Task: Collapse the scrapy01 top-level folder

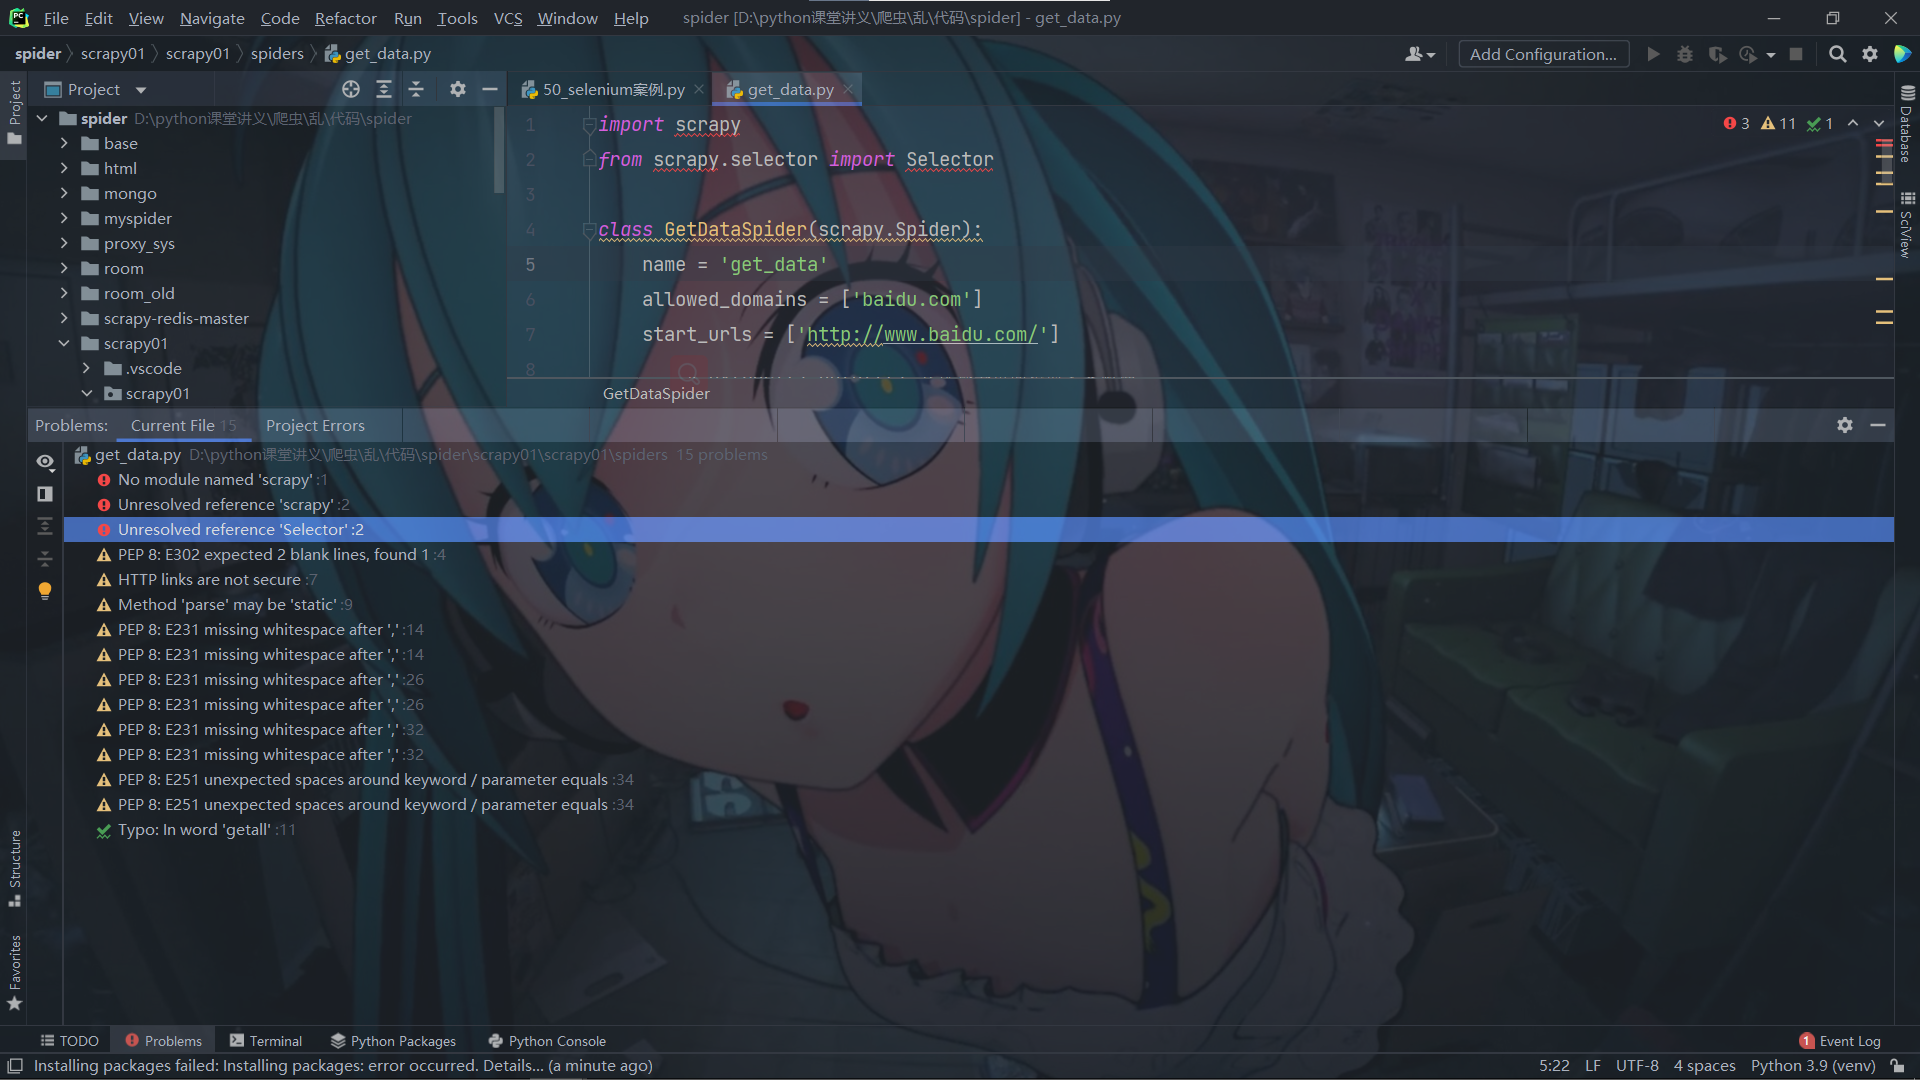Action: (64, 343)
